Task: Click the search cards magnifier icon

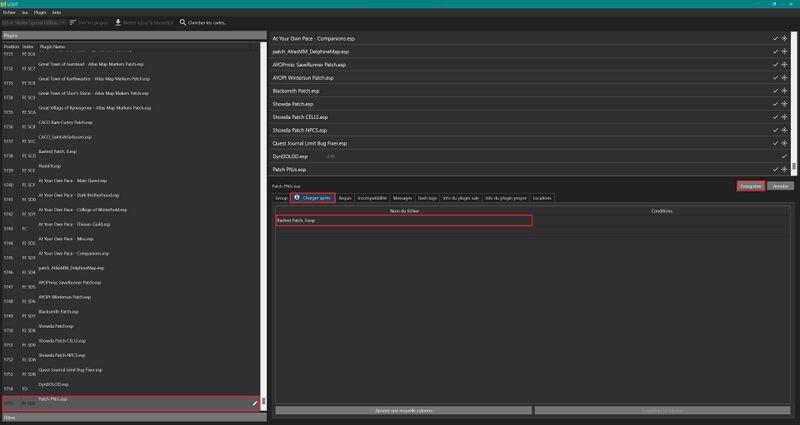Action: [x=183, y=21]
